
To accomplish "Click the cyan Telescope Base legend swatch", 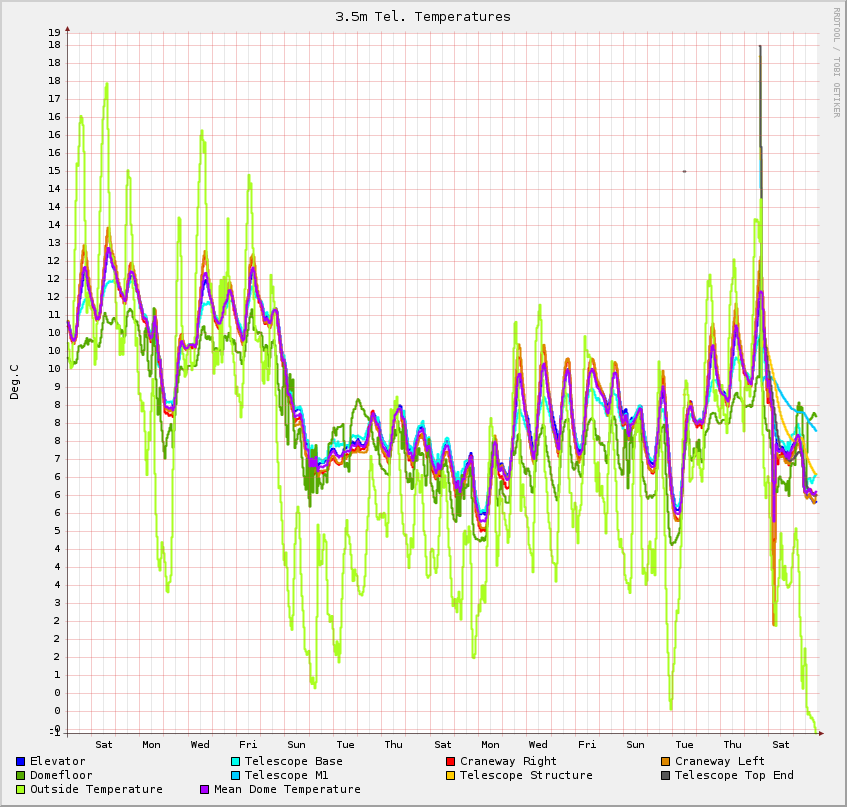I will (236, 762).
